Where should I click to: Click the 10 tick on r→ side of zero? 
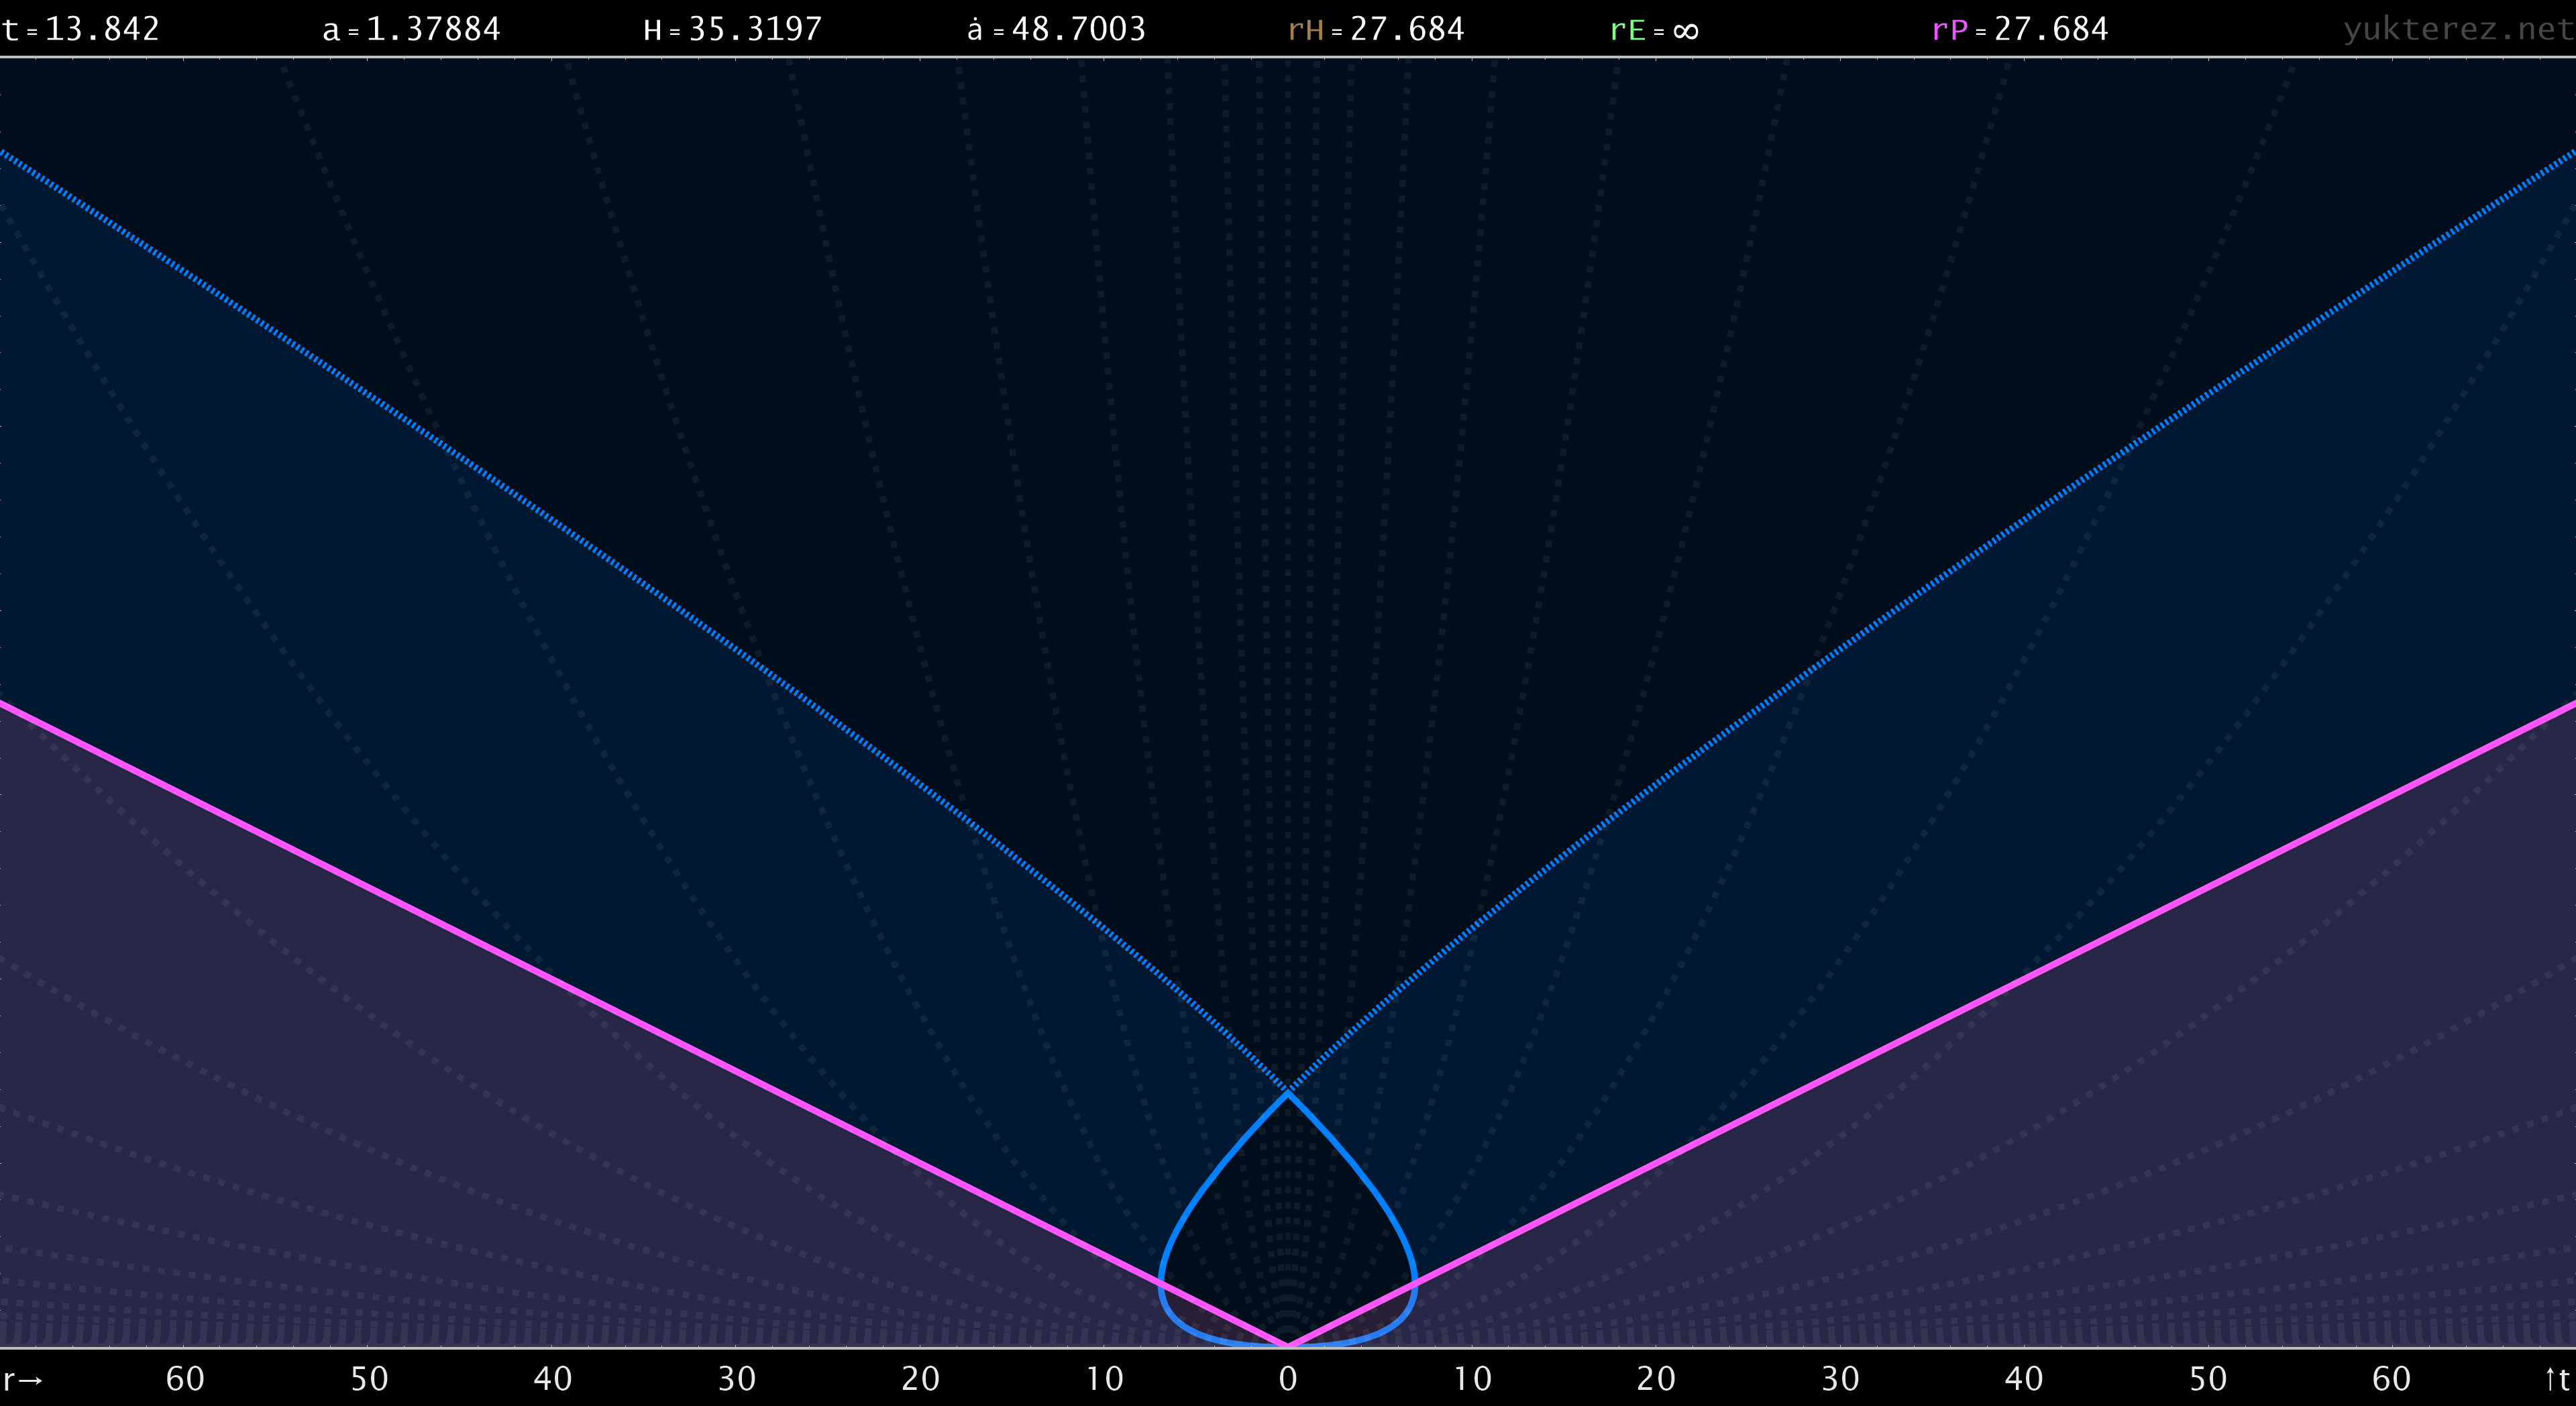click(1104, 1379)
